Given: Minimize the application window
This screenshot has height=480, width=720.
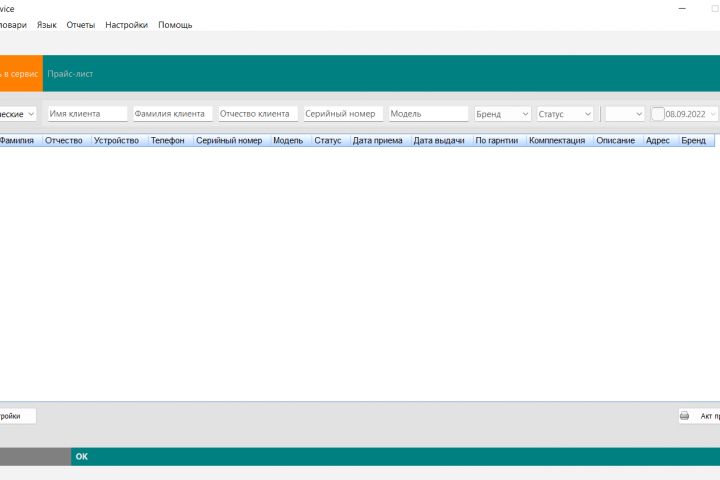Looking at the screenshot, I should (682, 8).
